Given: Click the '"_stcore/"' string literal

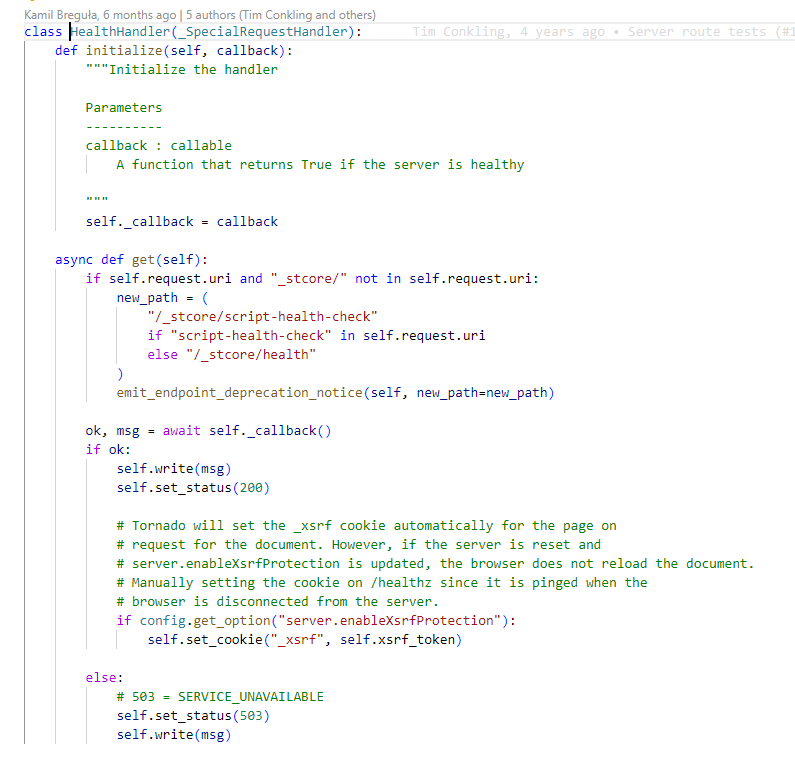Looking at the screenshot, I should pyautogui.click(x=308, y=279).
